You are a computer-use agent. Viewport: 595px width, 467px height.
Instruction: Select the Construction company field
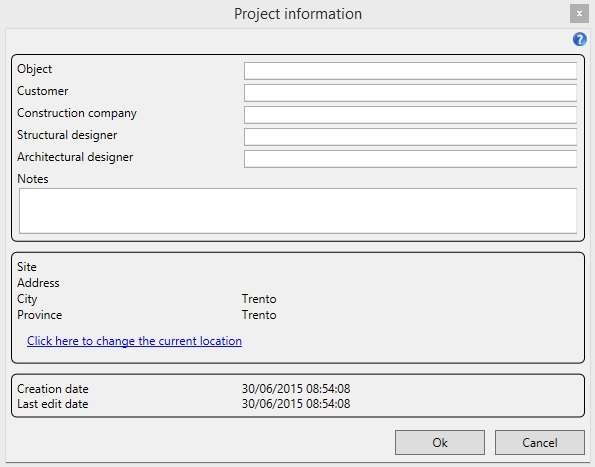point(410,115)
